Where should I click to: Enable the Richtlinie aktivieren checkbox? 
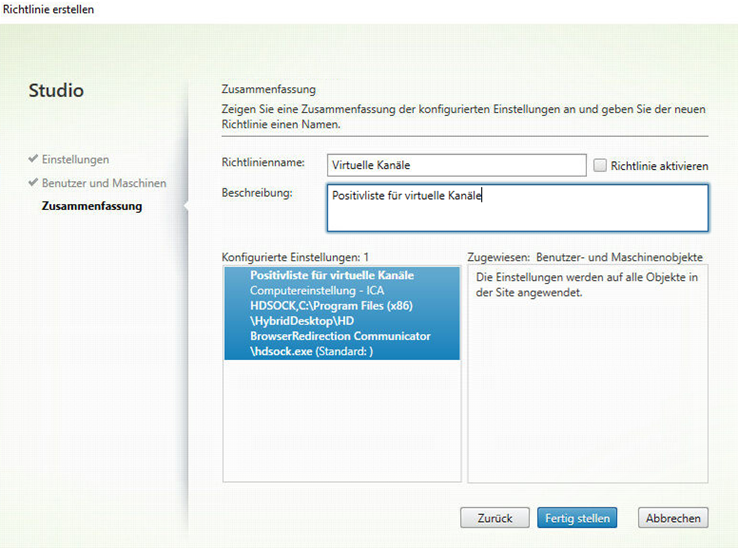click(x=600, y=166)
